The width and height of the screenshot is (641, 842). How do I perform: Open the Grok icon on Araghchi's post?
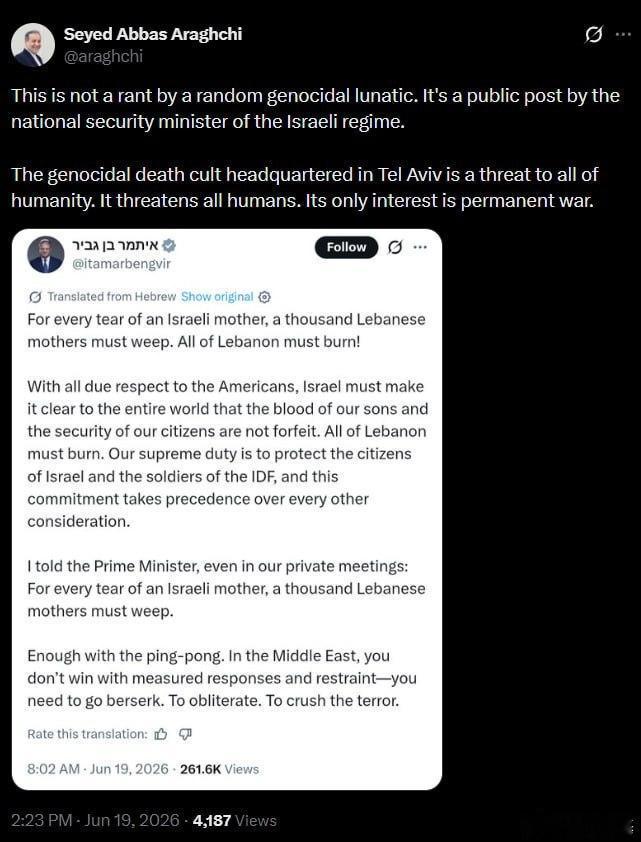593,35
